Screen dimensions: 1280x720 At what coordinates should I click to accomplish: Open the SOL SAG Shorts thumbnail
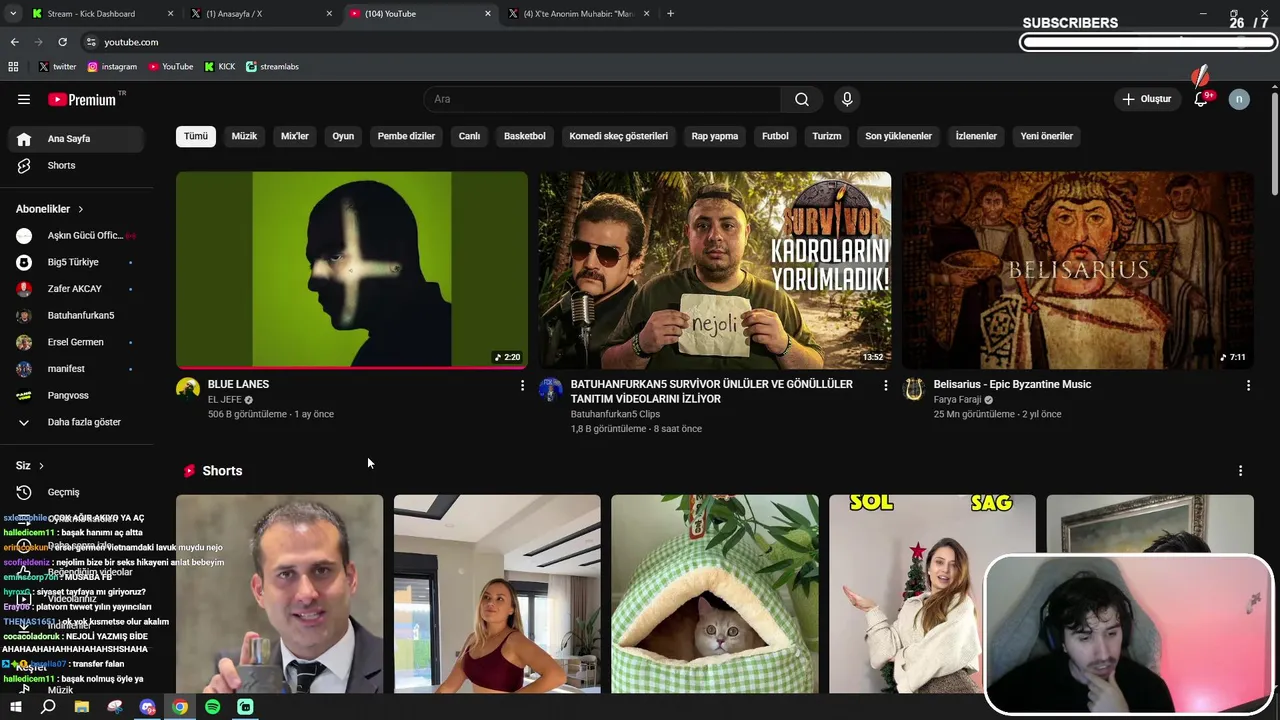tap(932, 594)
